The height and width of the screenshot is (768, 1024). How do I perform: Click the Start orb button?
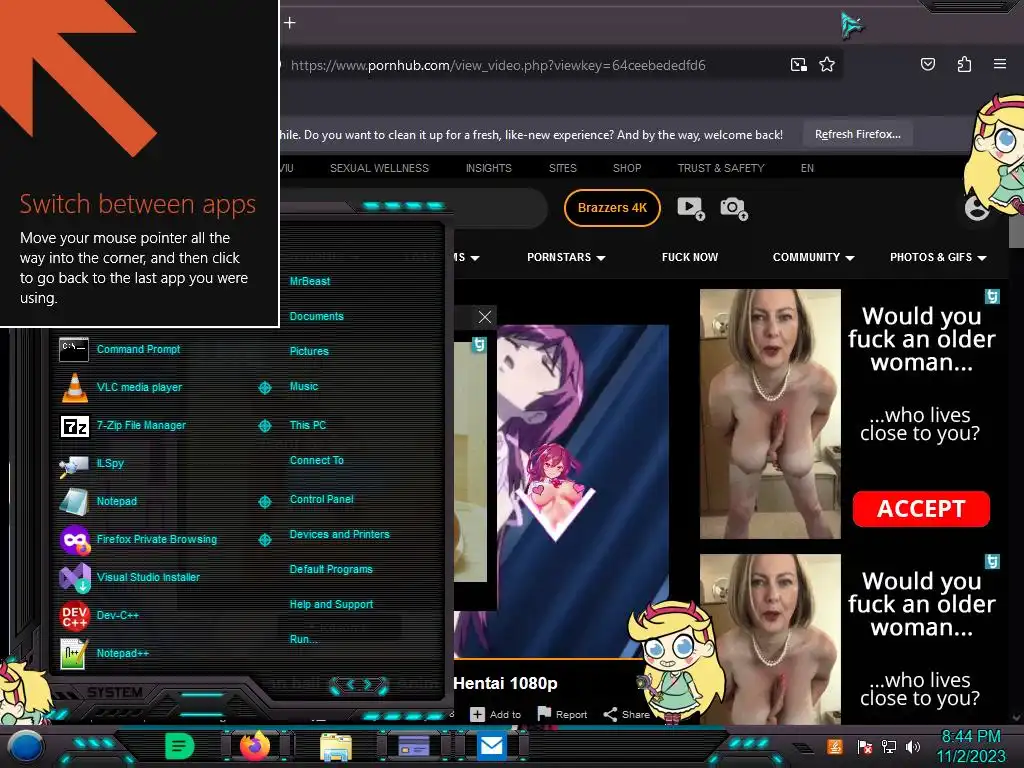tap(25, 746)
